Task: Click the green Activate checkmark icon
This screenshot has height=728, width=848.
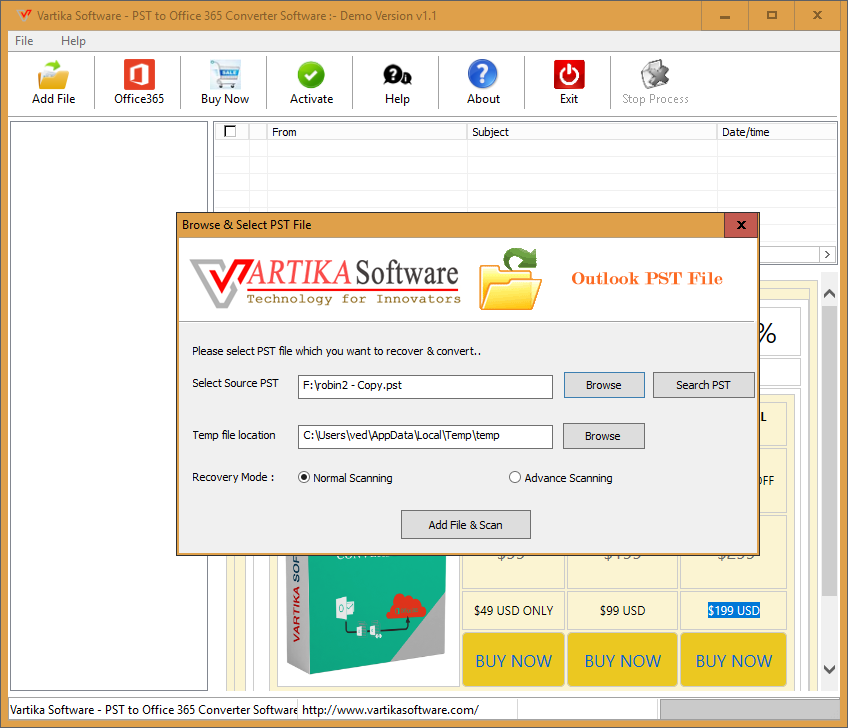Action: (311, 75)
